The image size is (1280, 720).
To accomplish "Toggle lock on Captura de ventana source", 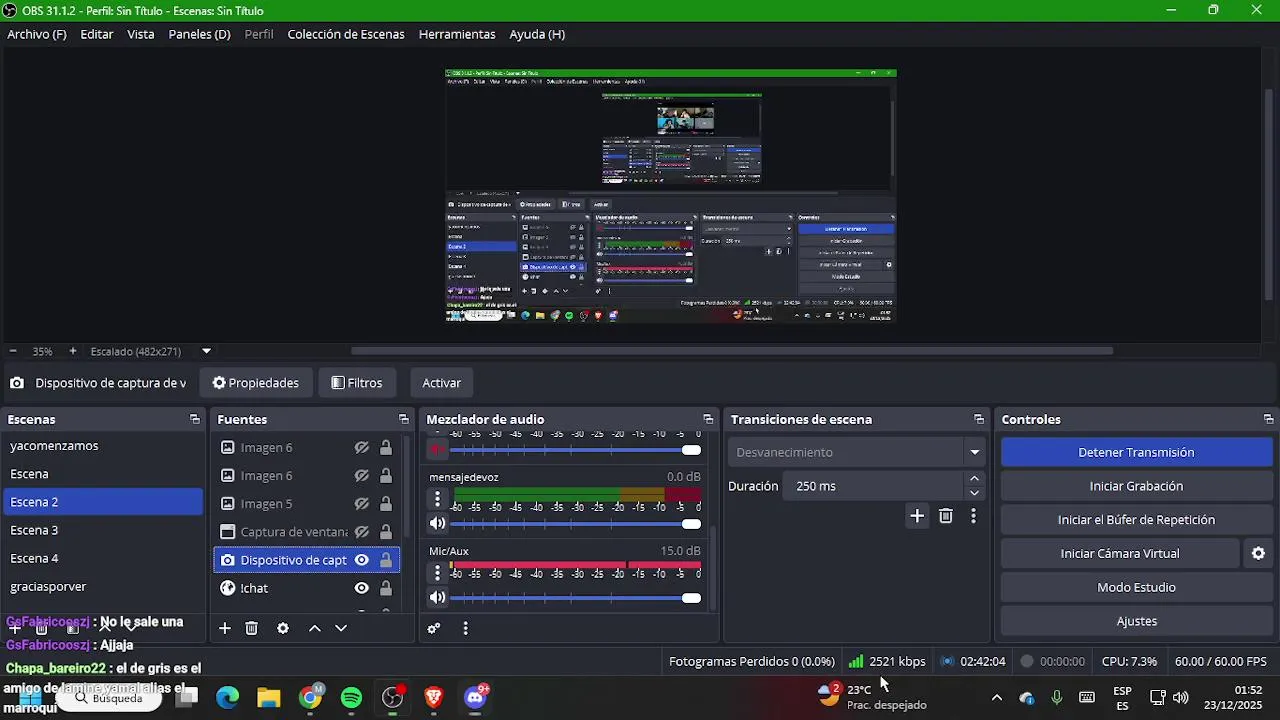I will 386,532.
